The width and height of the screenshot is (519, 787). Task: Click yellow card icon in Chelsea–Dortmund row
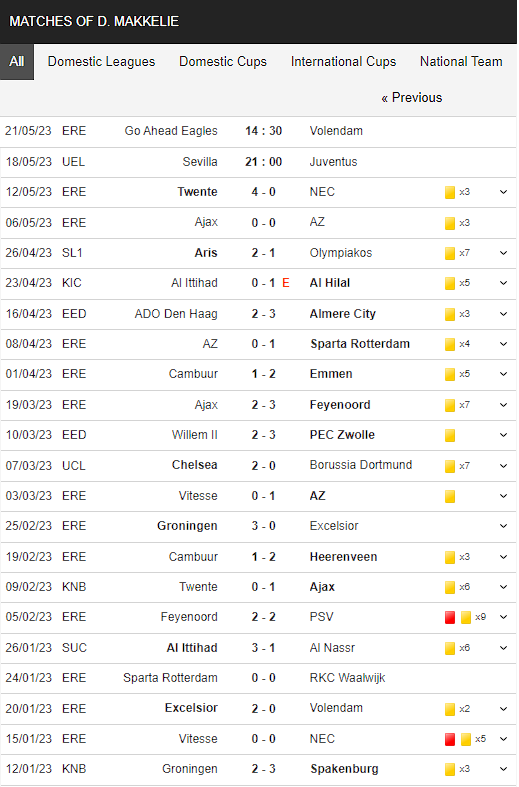tap(450, 466)
